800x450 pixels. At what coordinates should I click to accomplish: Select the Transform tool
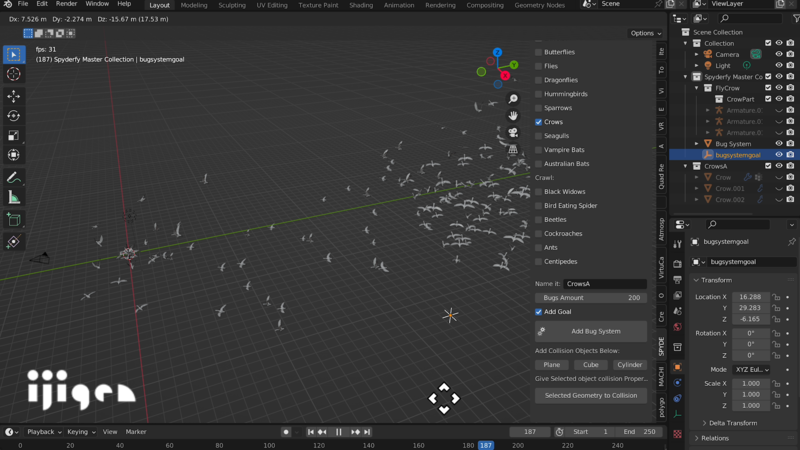[x=14, y=155]
